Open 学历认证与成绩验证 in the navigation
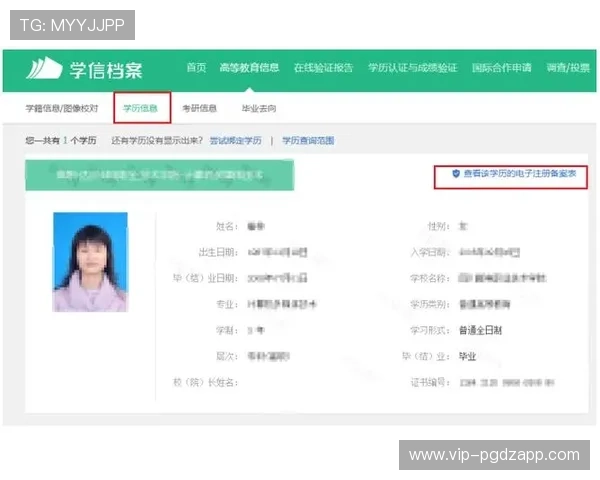This screenshot has height=480, width=600. pyautogui.click(x=412, y=68)
